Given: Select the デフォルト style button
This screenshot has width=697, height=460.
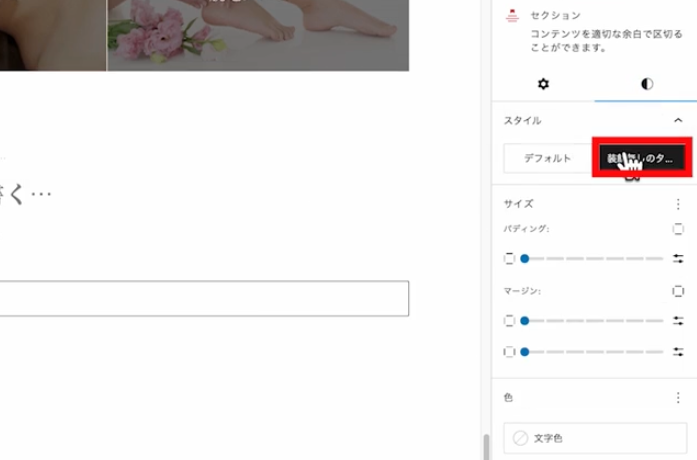Looking at the screenshot, I should pyautogui.click(x=547, y=158).
